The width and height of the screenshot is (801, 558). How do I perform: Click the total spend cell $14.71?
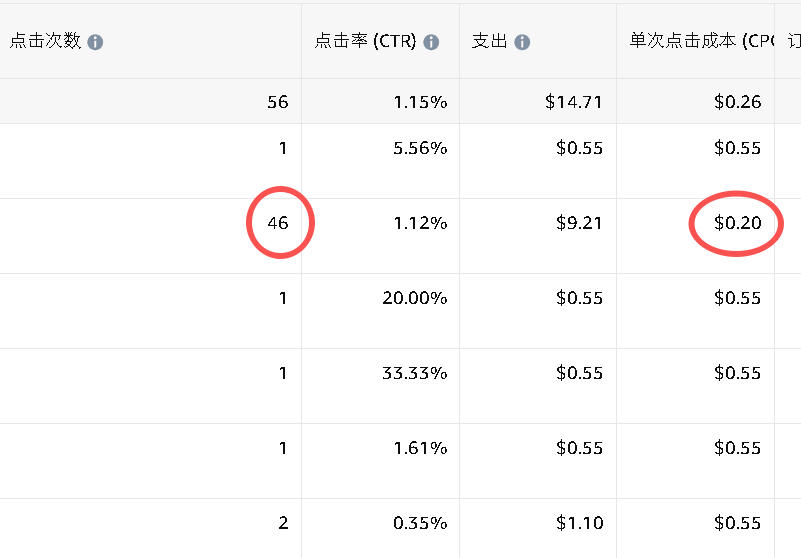pos(574,101)
